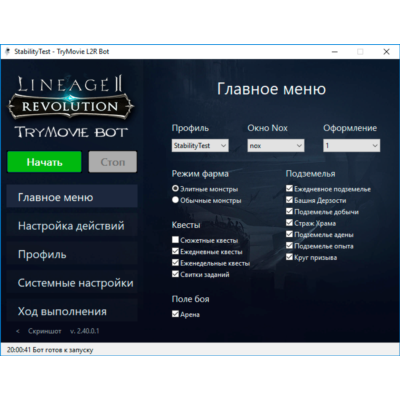400x400 pixels.
Task: Enable the Сюжетные квесты checkbox
Action: [175, 240]
